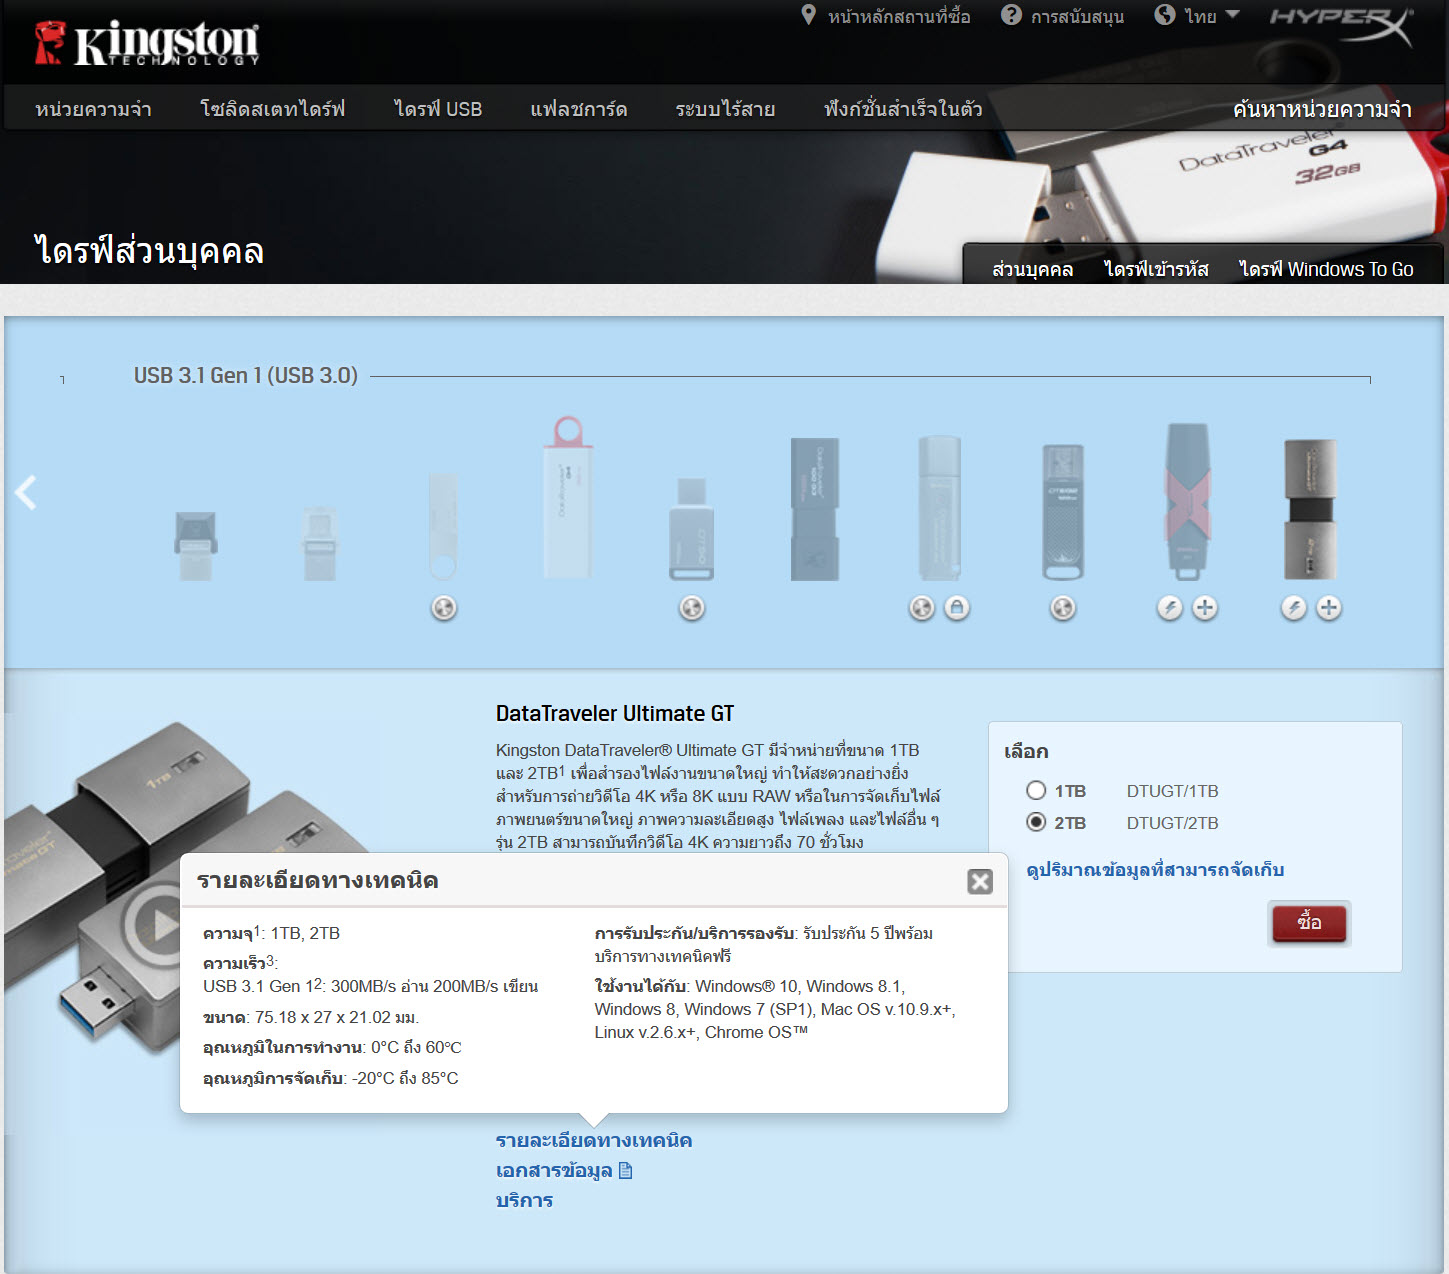The height and width of the screenshot is (1274, 1449).
Task: Select the tiny micro drive thumbnail
Action: coord(195,545)
